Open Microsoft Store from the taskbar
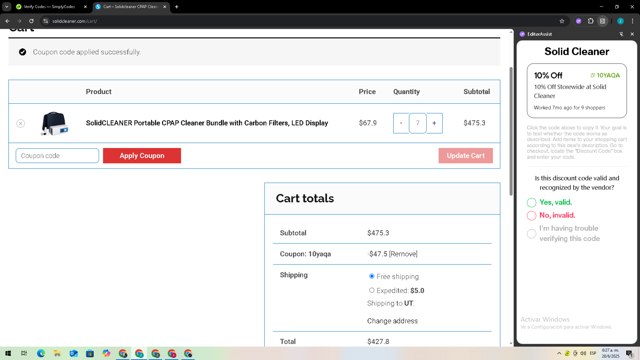Image resolution: width=640 pixels, height=360 pixels. tap(90, 353)
